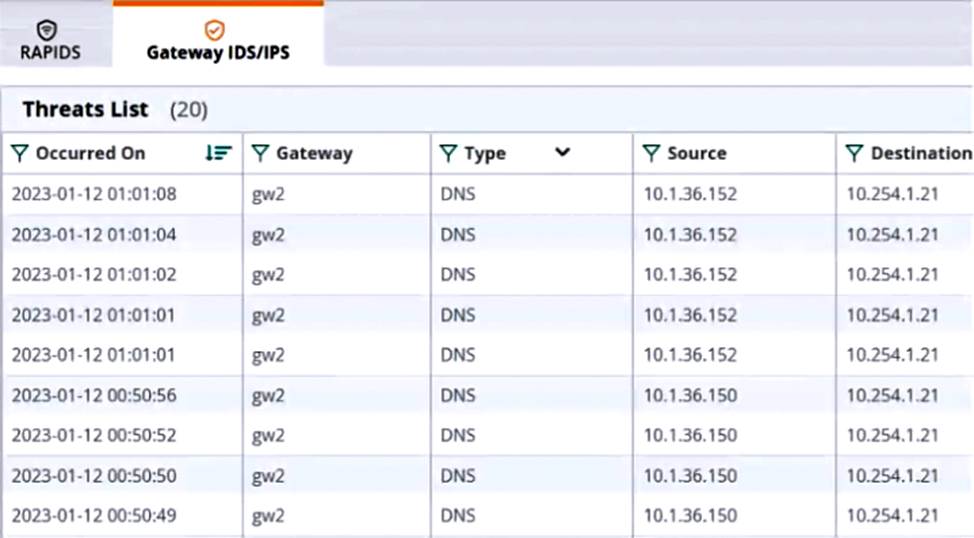Select threat row at 2023-01-12 01:01:04

click(94, 235)
